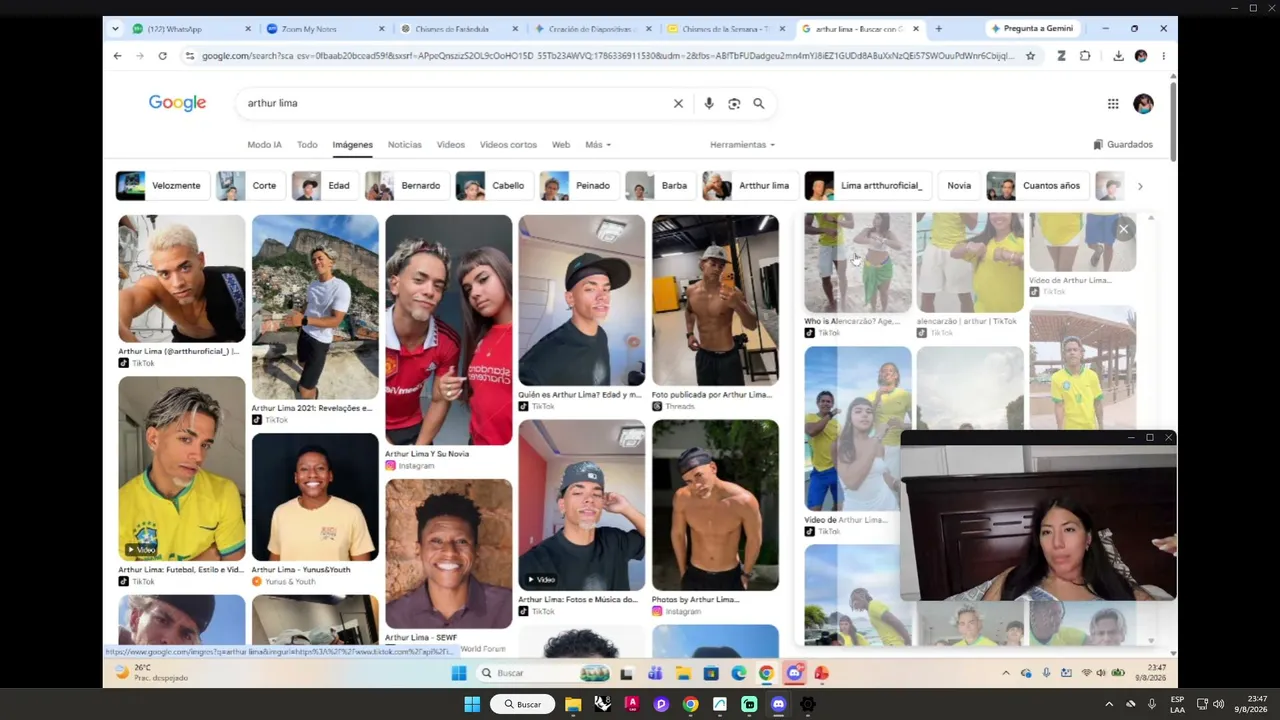
Task: Click the Search box on the outer taskbar
Action: tap(523, 704)
